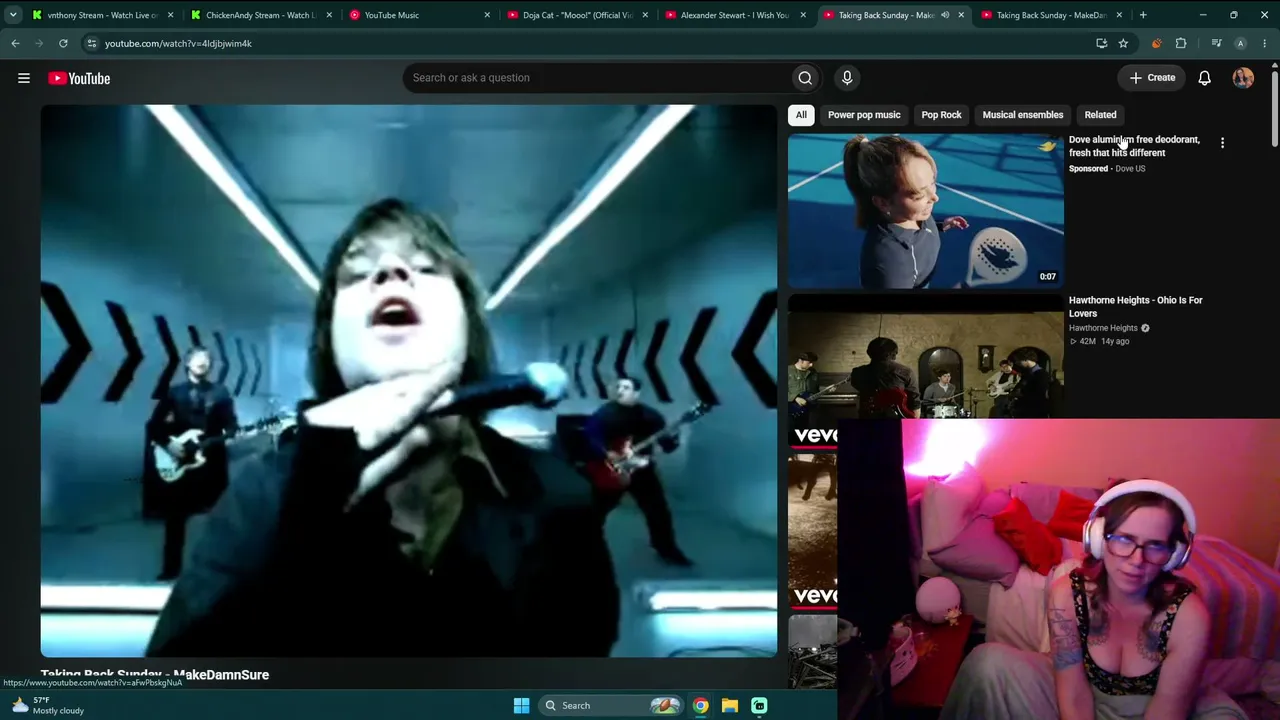
Task: Open the Windows Start menu
Action: pyautogui.click(x=521, y=705)
